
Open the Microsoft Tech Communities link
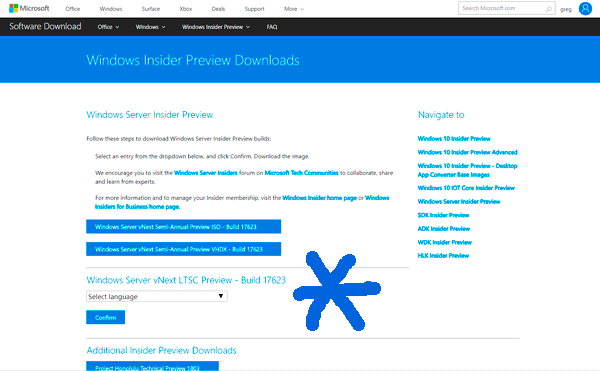(302, 173)
